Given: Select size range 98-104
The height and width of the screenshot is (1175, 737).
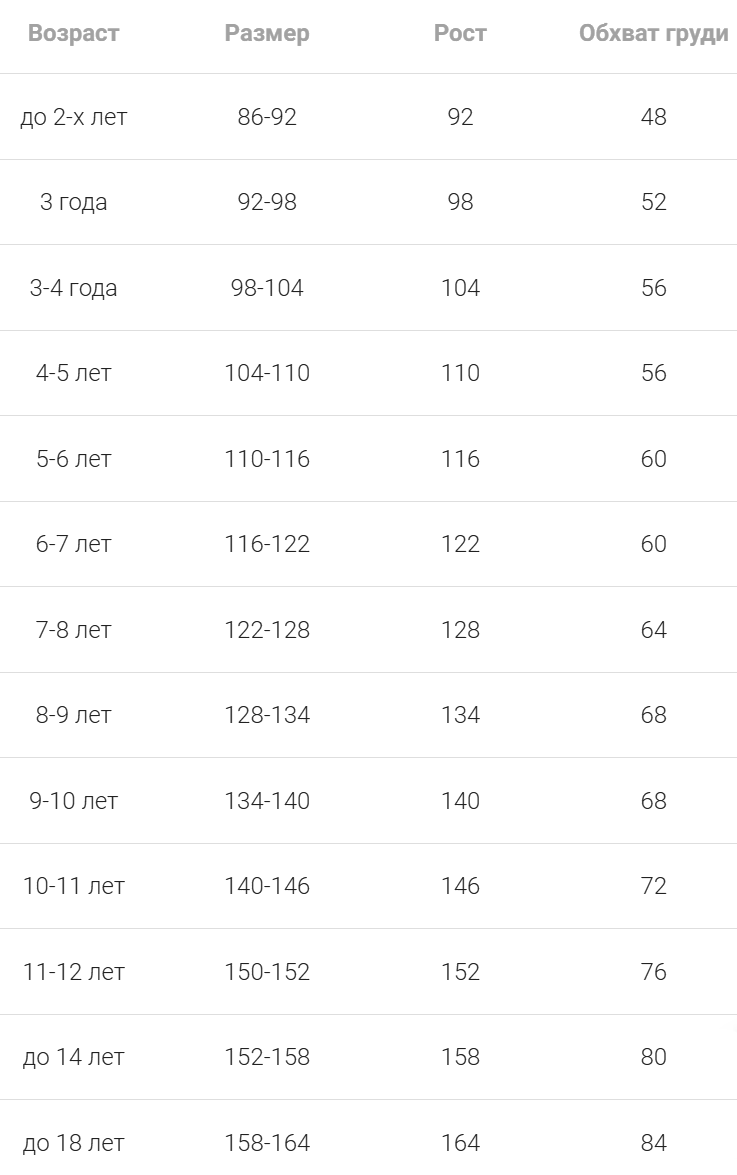Looking at the screenshot, I should 267,288.
